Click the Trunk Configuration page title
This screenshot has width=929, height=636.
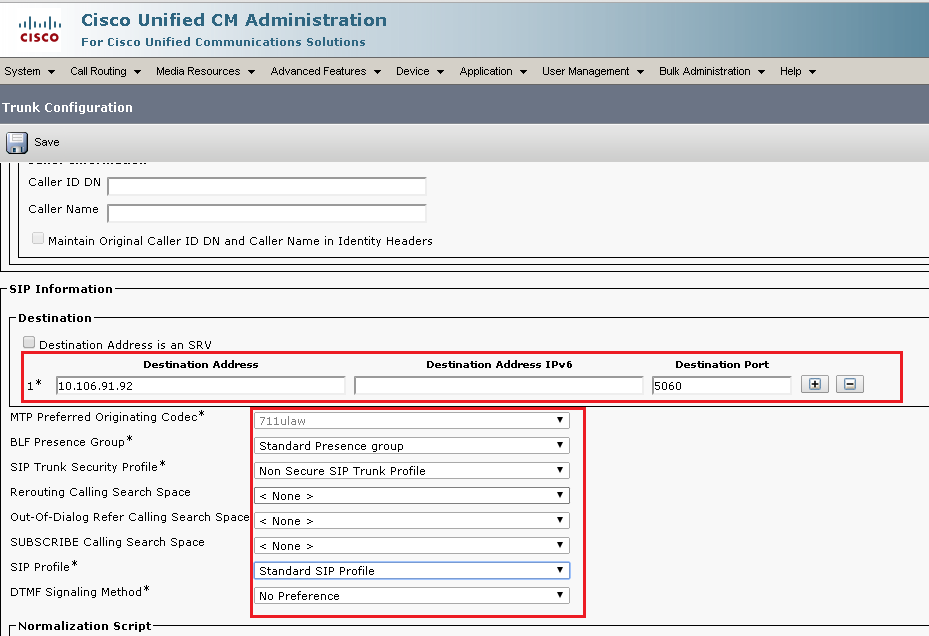tap(68, 107)
